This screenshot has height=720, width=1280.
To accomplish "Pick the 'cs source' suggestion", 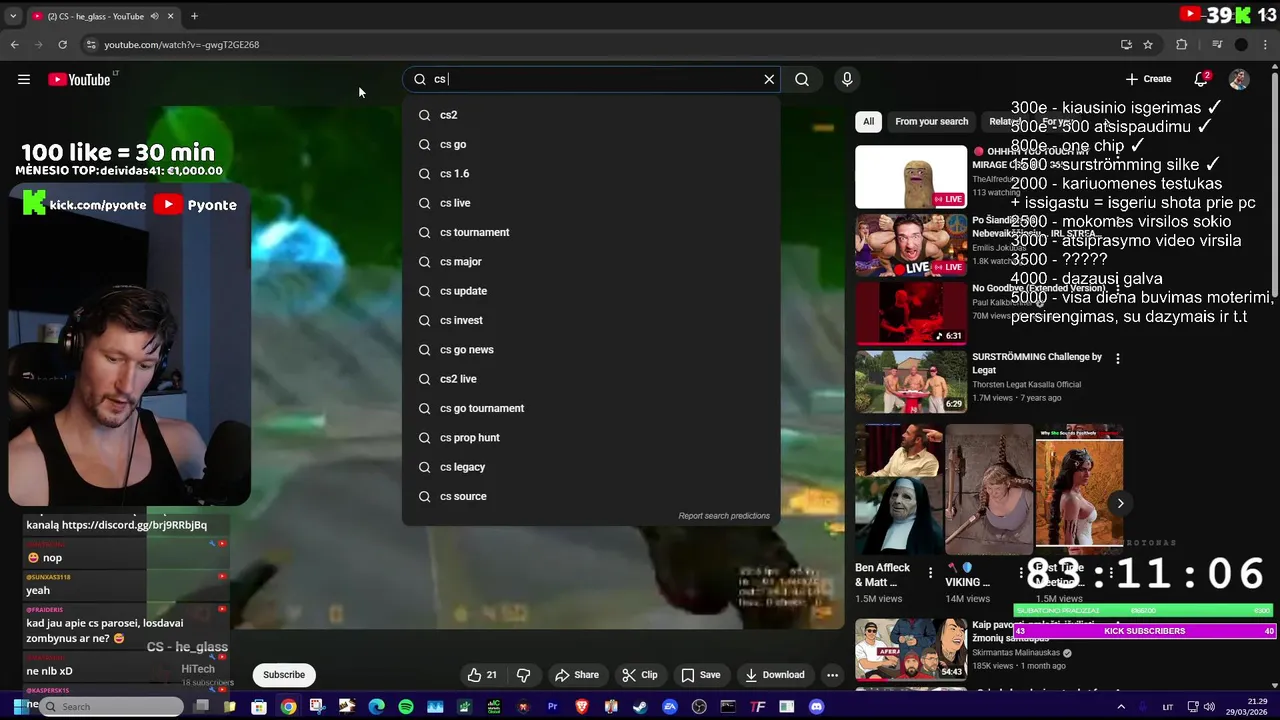I will coord(591,496).
